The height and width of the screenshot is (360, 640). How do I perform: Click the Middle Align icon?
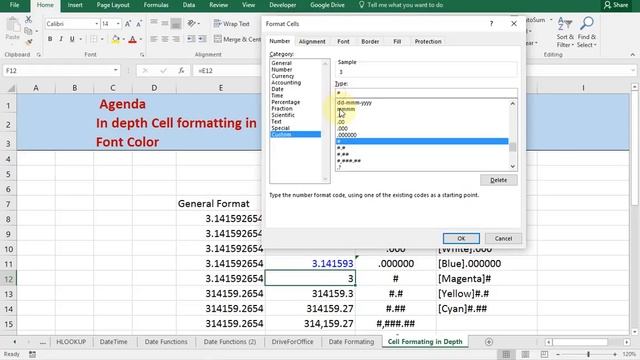pyautogui.click(x=165, y=24)
